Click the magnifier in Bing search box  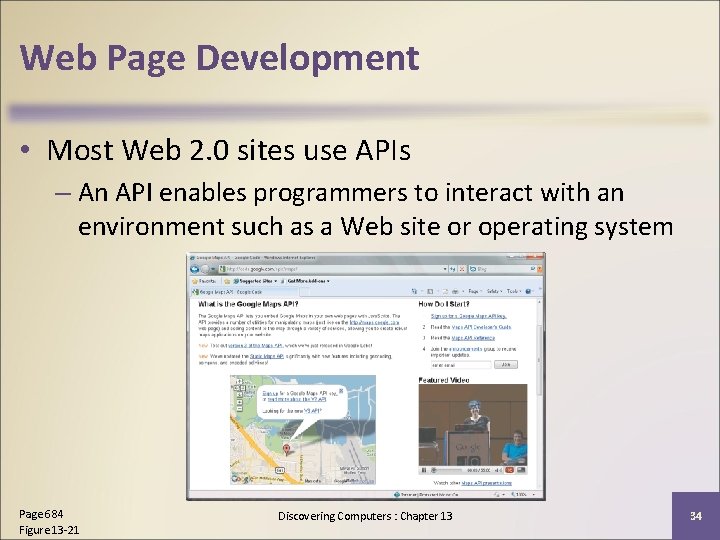(x=533, y=269)
